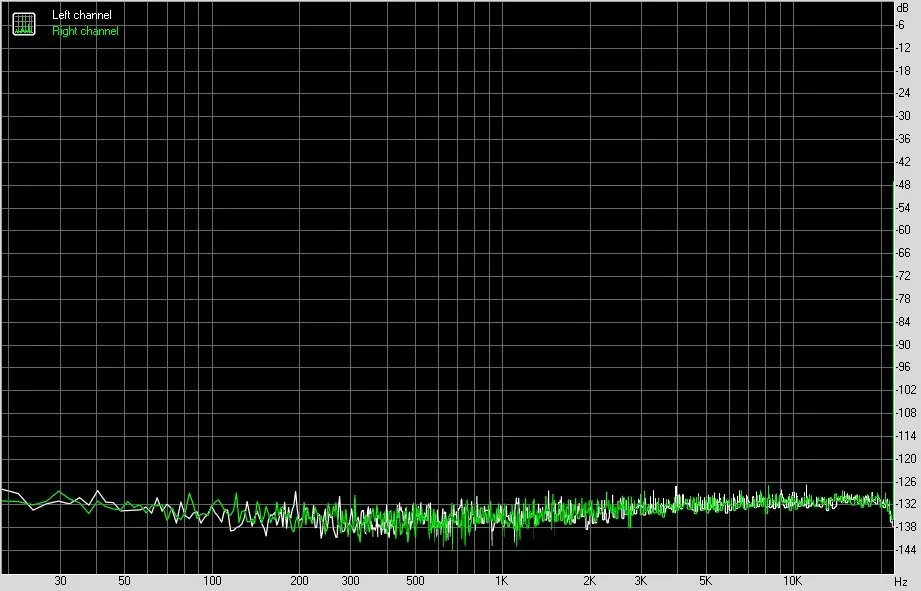The image size is (921, 591).
Task: Click the -84 dB axis value
Action: (903, 321)
